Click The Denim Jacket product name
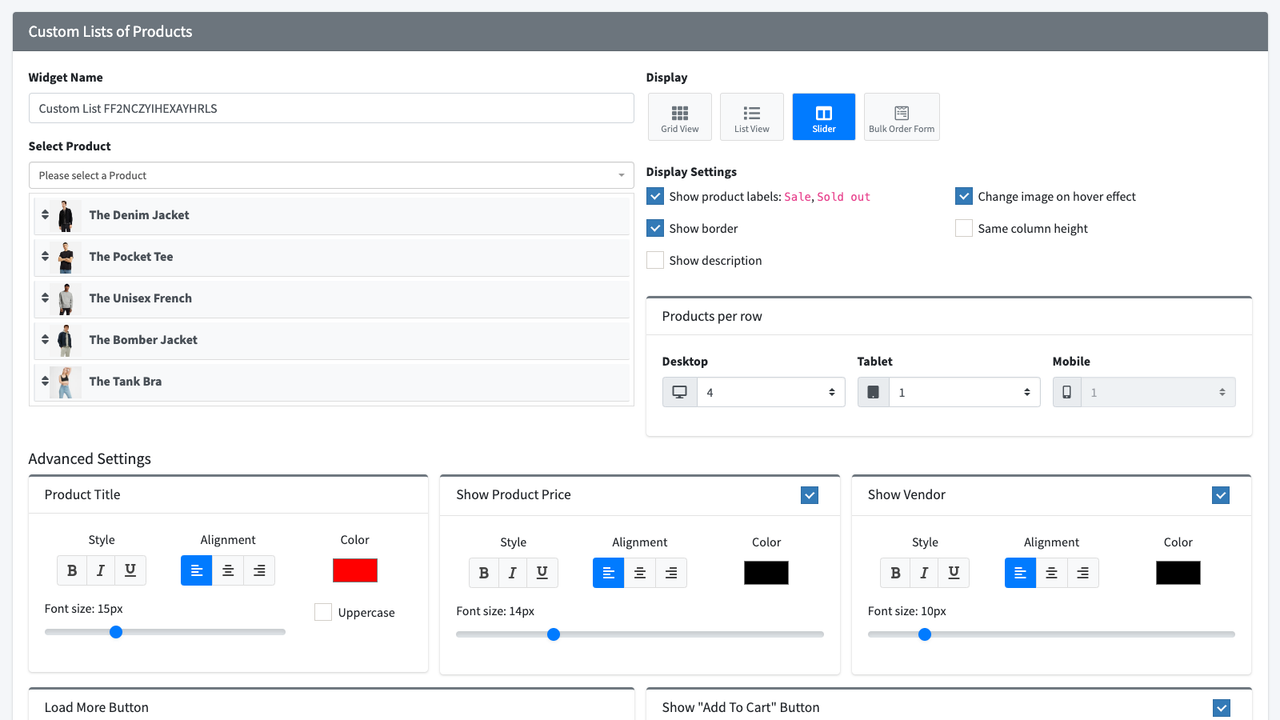1280x720 pixels. coord(139,215)
